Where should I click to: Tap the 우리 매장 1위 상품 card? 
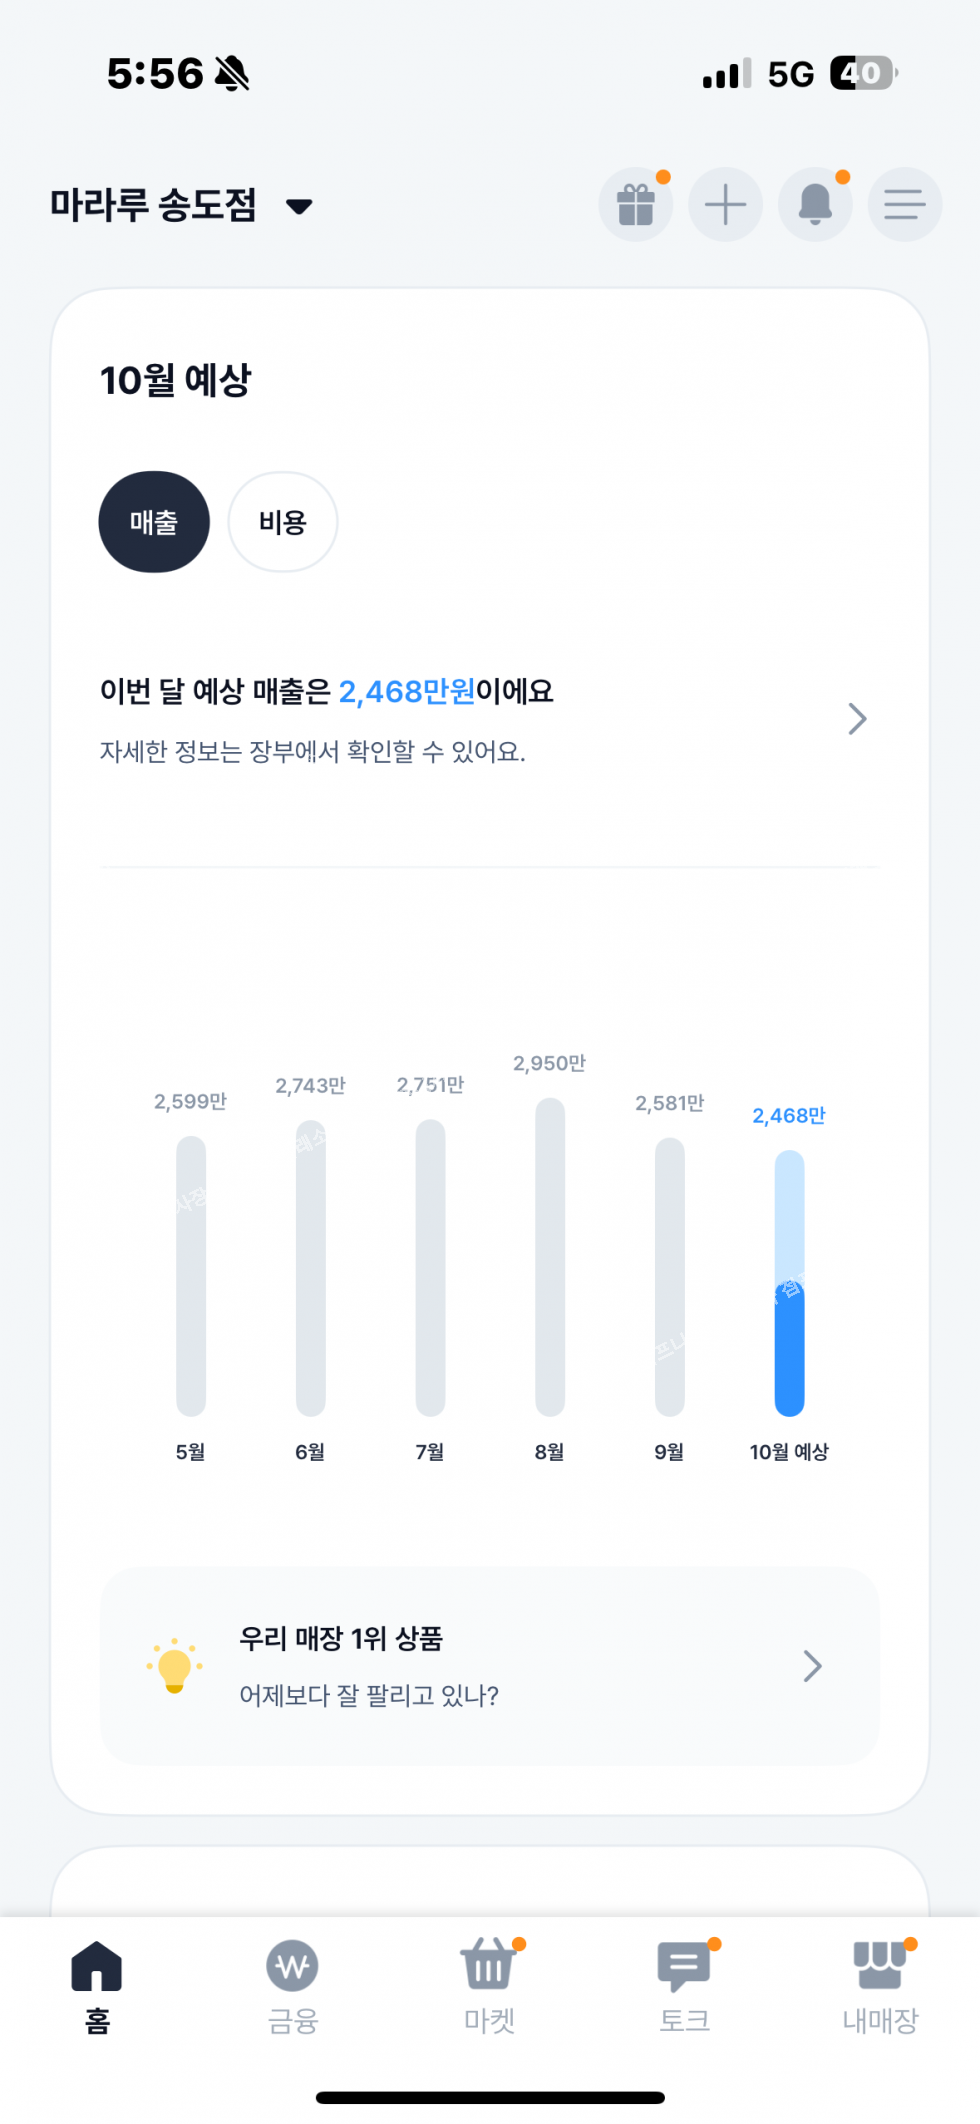tap(489, 1666)
